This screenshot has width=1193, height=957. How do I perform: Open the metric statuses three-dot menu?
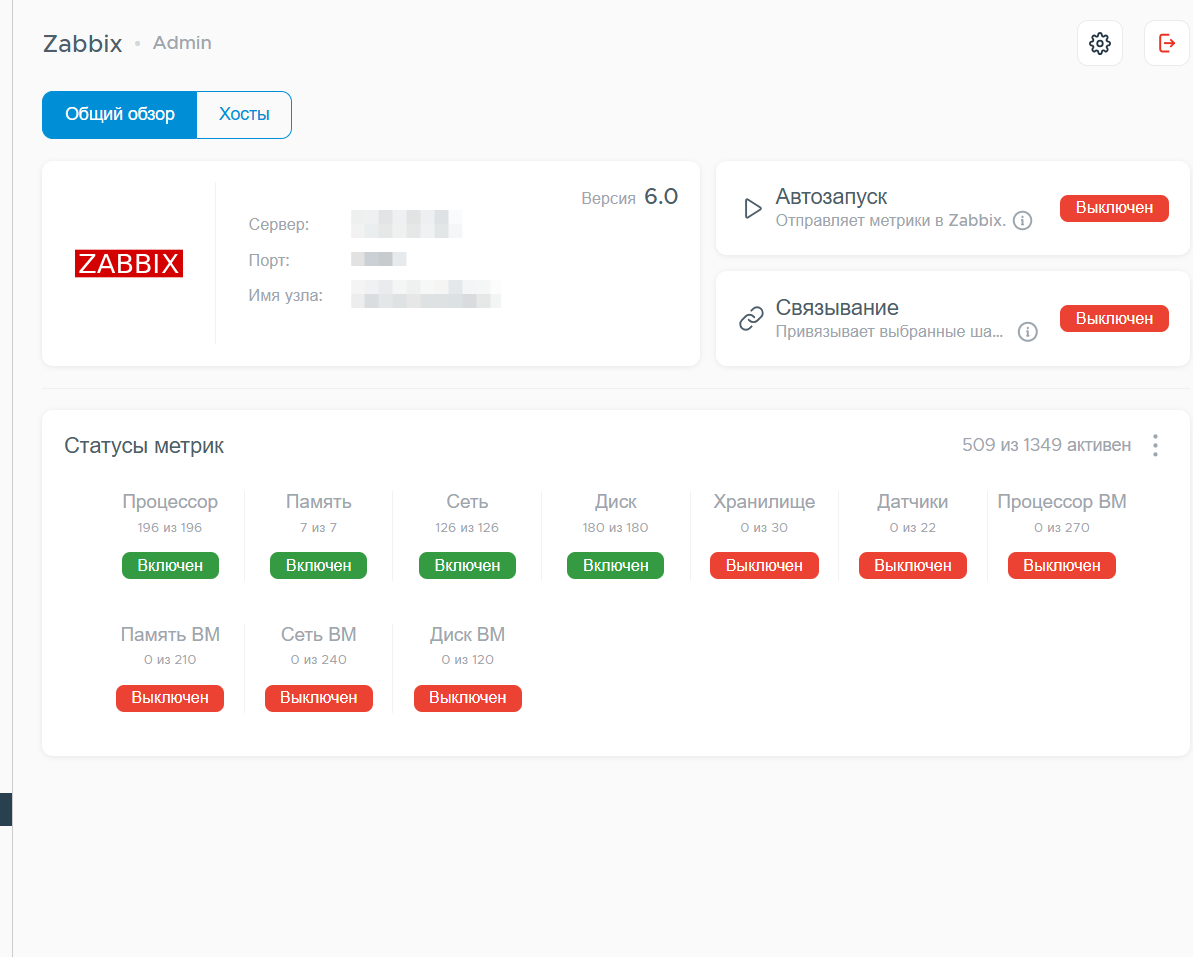[1155, 445]
